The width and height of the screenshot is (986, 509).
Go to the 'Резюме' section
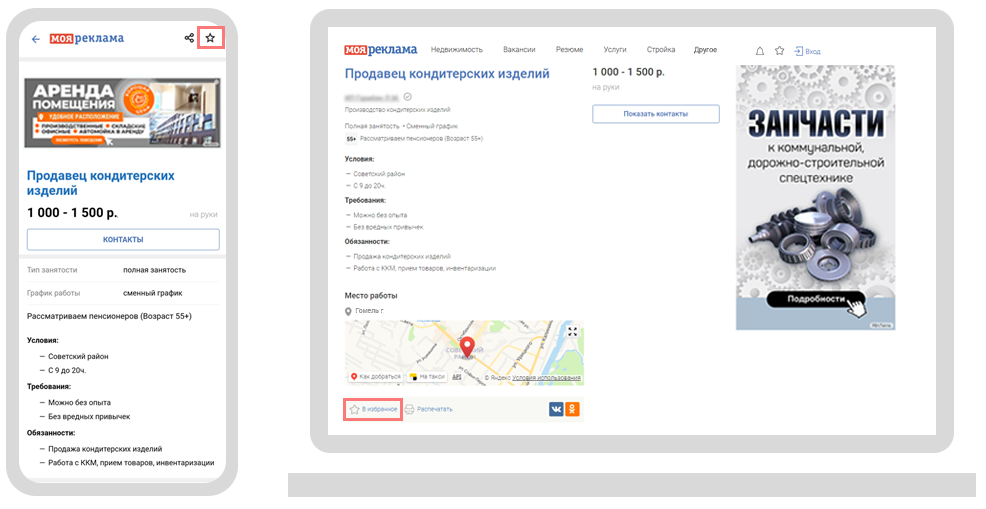click(x=569, y=50)
